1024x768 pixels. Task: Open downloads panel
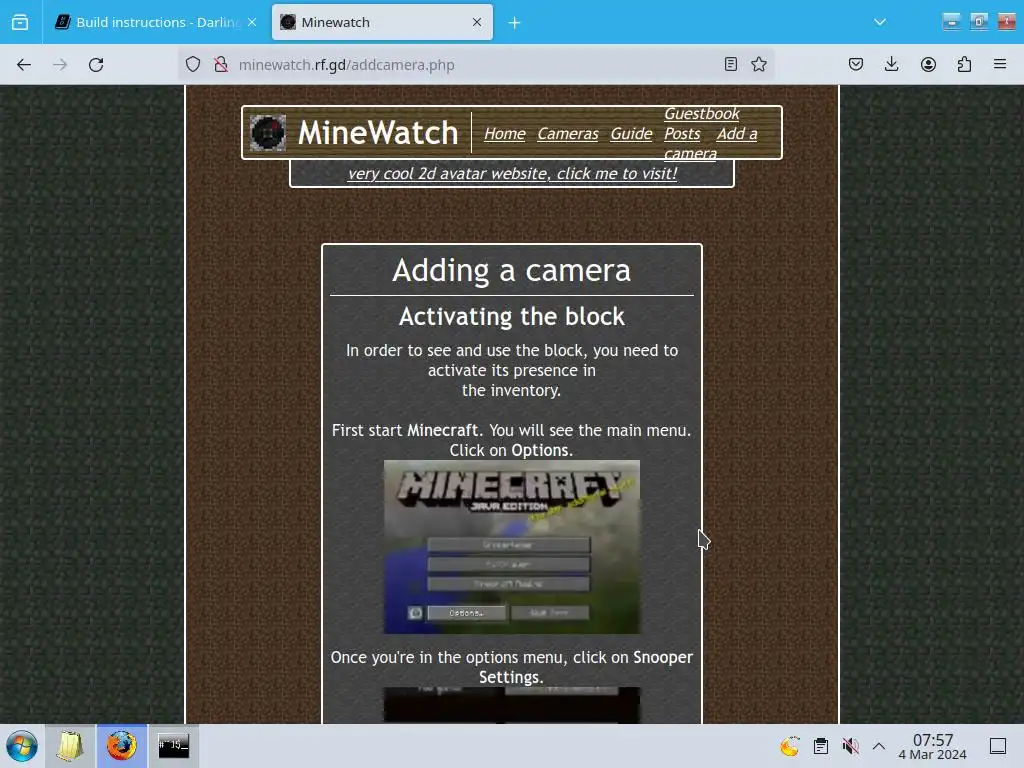point(891,64)
